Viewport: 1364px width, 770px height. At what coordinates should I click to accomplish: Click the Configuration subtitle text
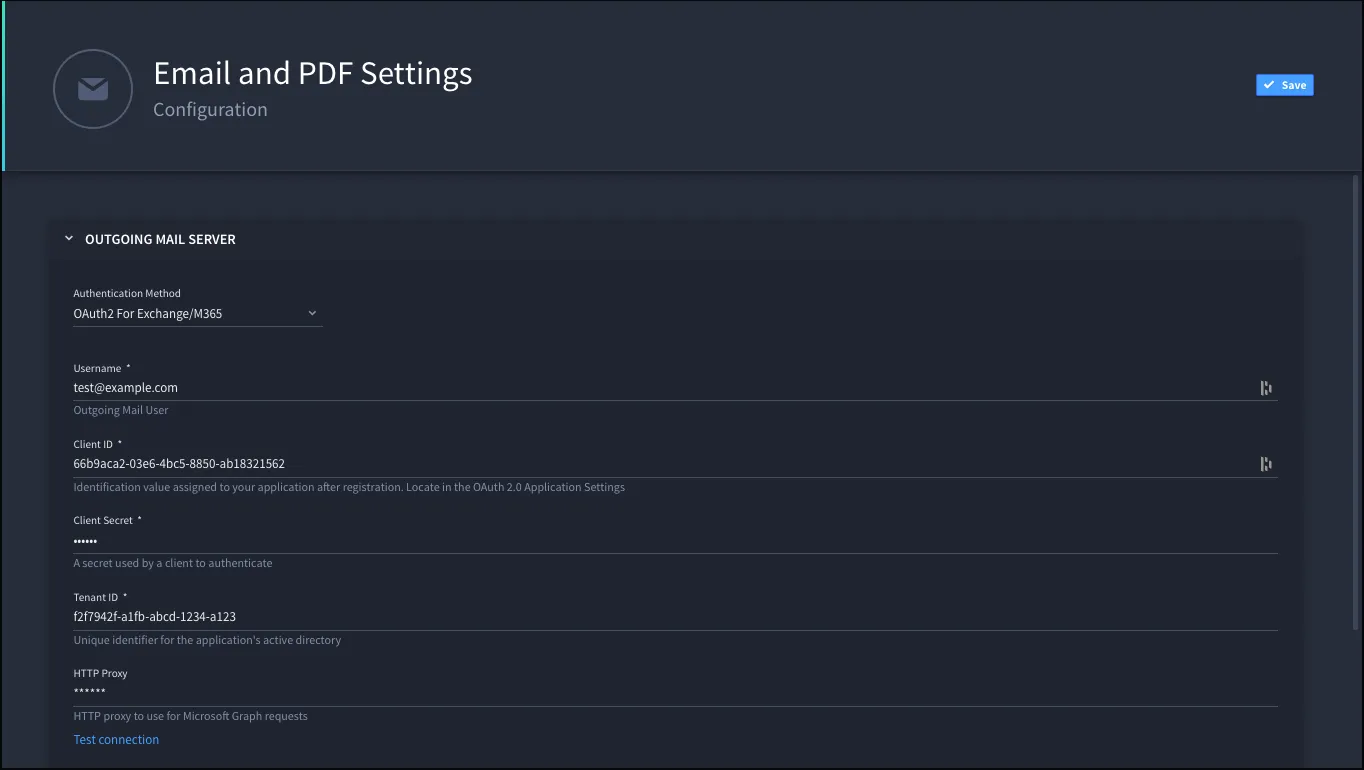click(x=210, y=110)
